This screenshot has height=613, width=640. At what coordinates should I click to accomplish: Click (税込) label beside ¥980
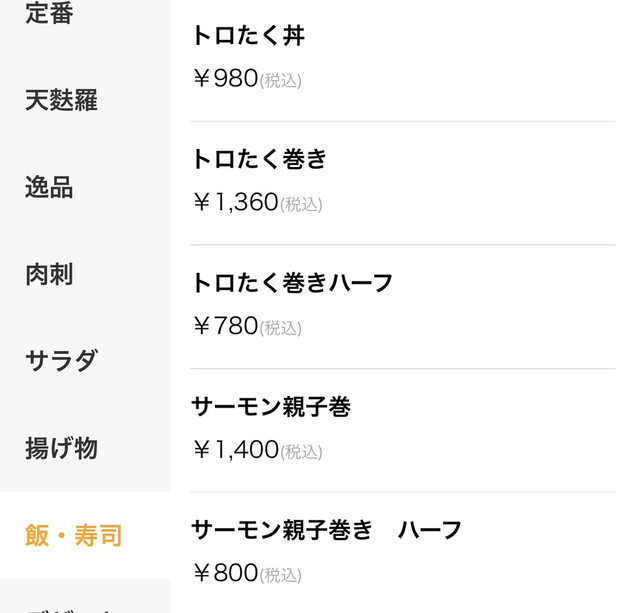click(281, 81)
